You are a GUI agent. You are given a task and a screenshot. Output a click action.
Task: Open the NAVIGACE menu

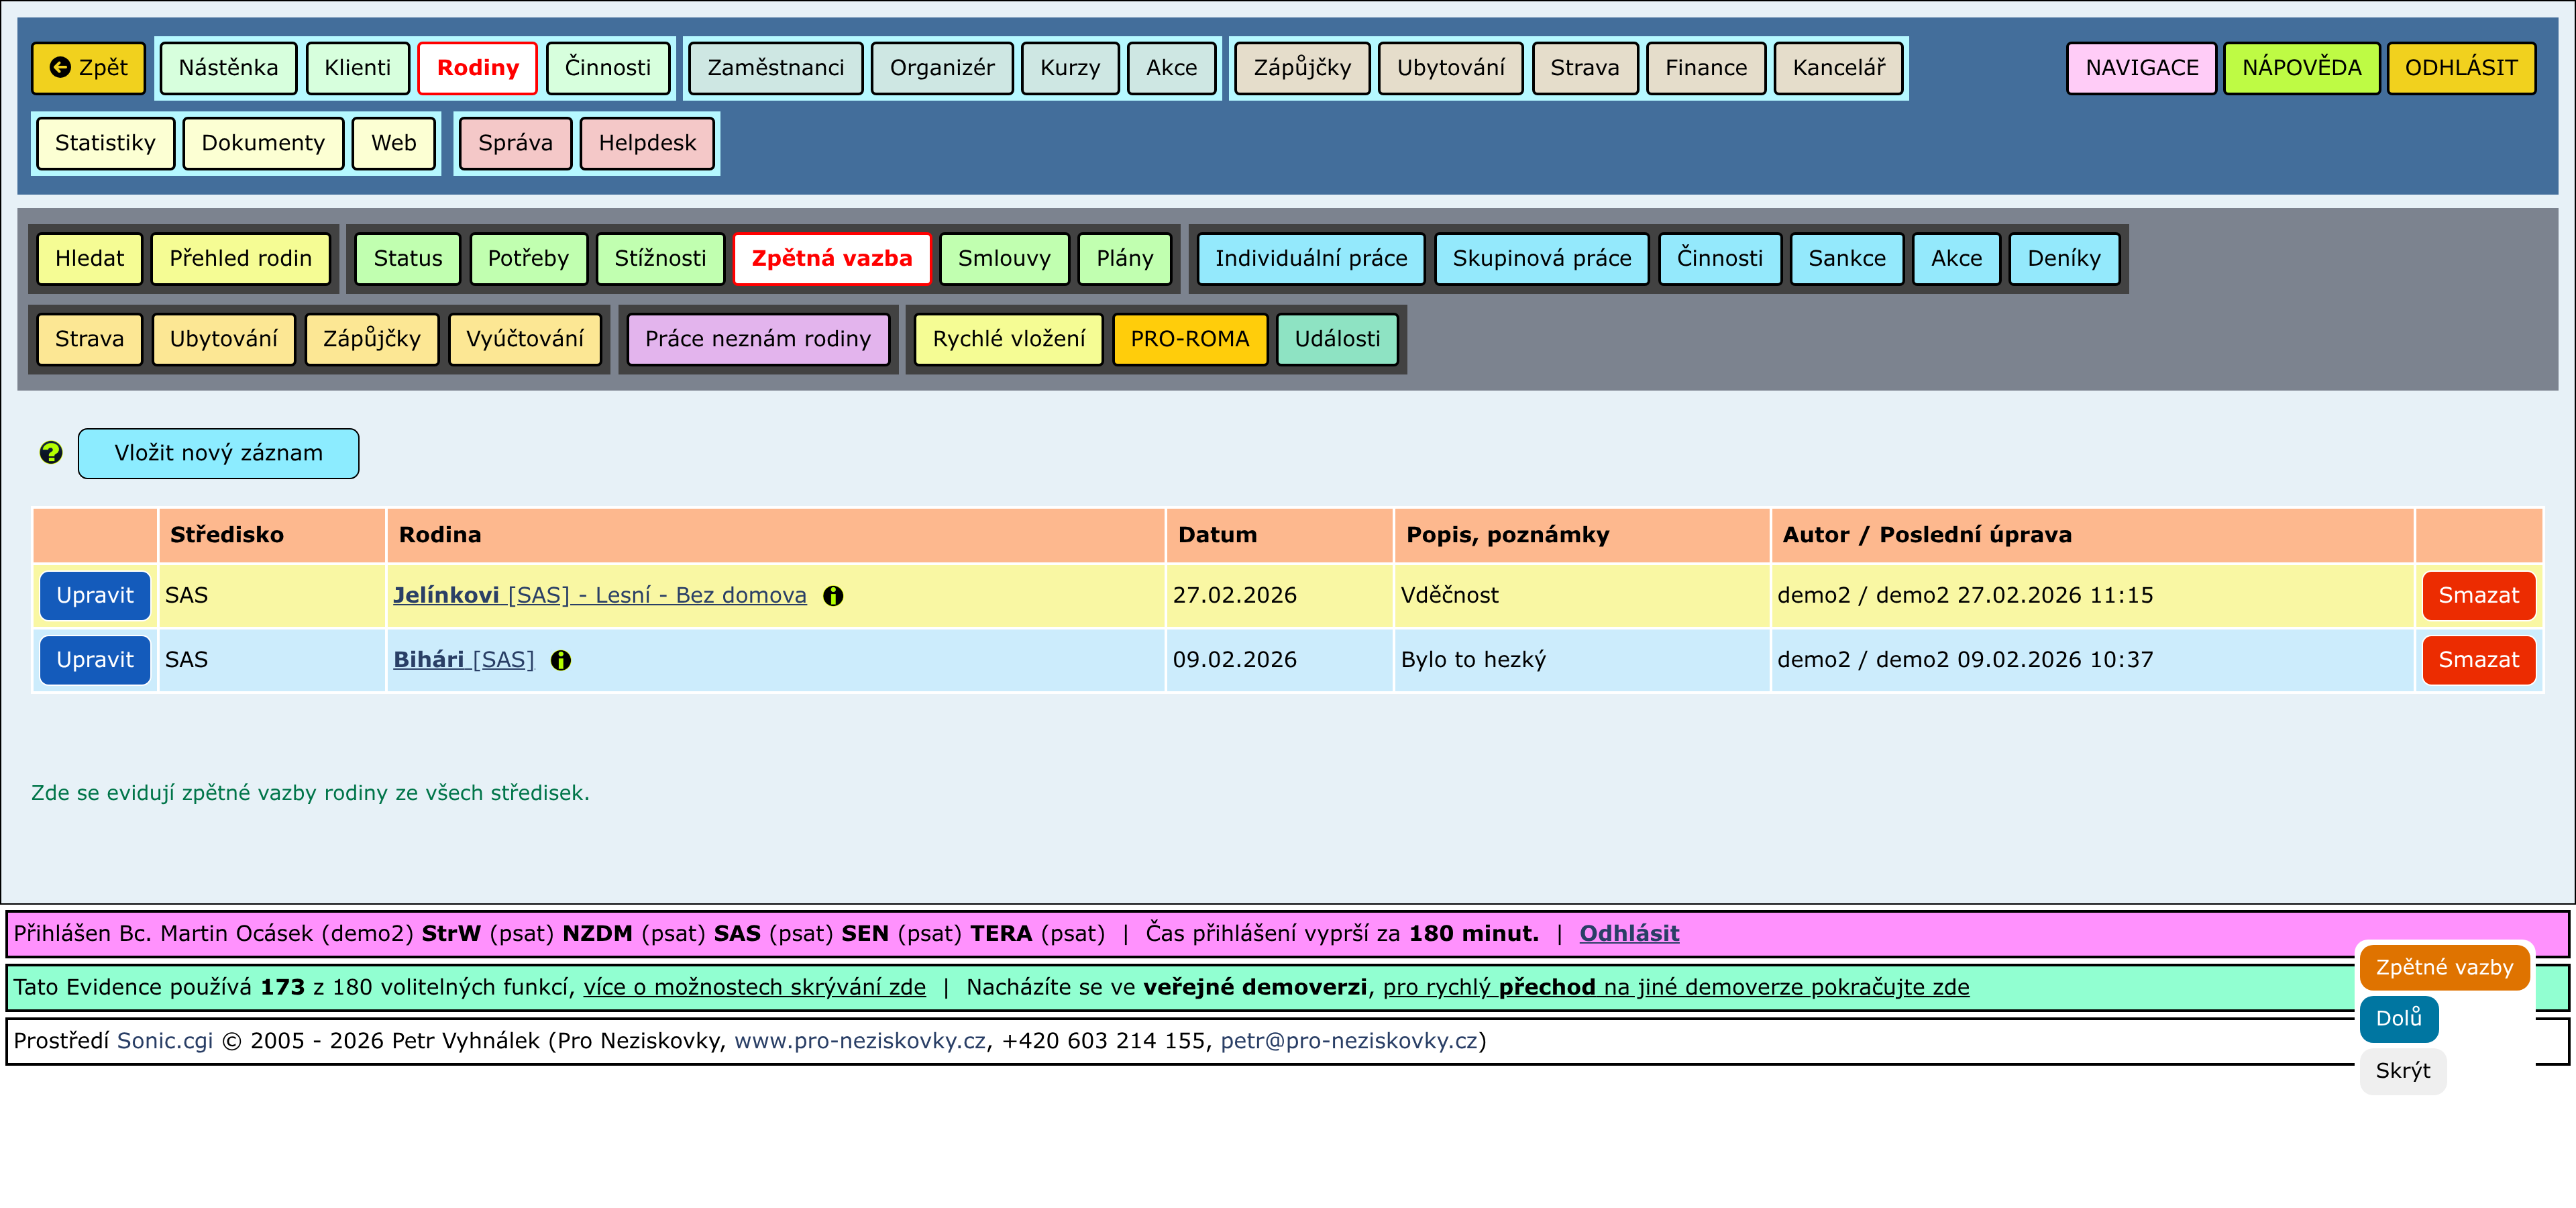point(2141,68)
